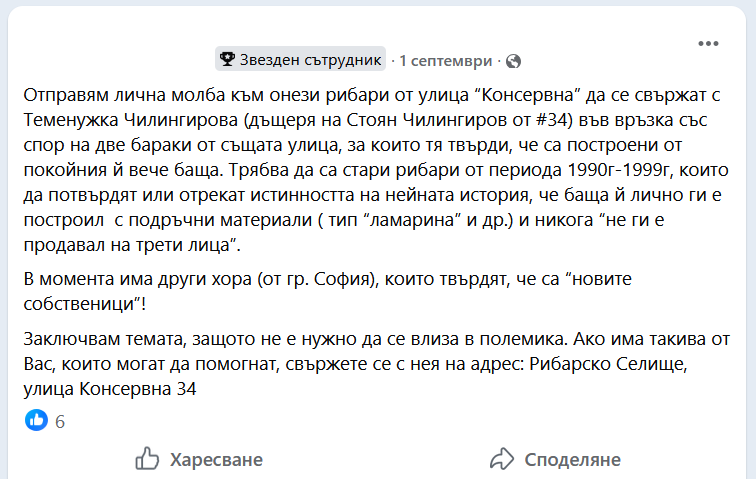Click the thumbs-up icon beside Харесване

[x=147, y=459]
